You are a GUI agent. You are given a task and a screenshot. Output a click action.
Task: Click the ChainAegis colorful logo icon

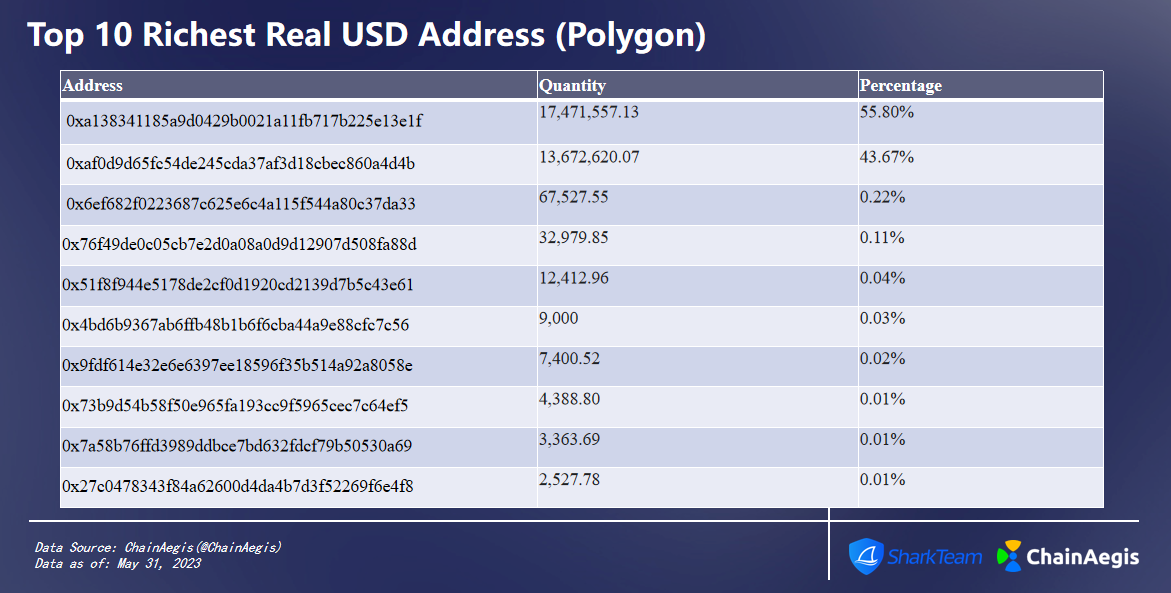(x=1010, y=556)
